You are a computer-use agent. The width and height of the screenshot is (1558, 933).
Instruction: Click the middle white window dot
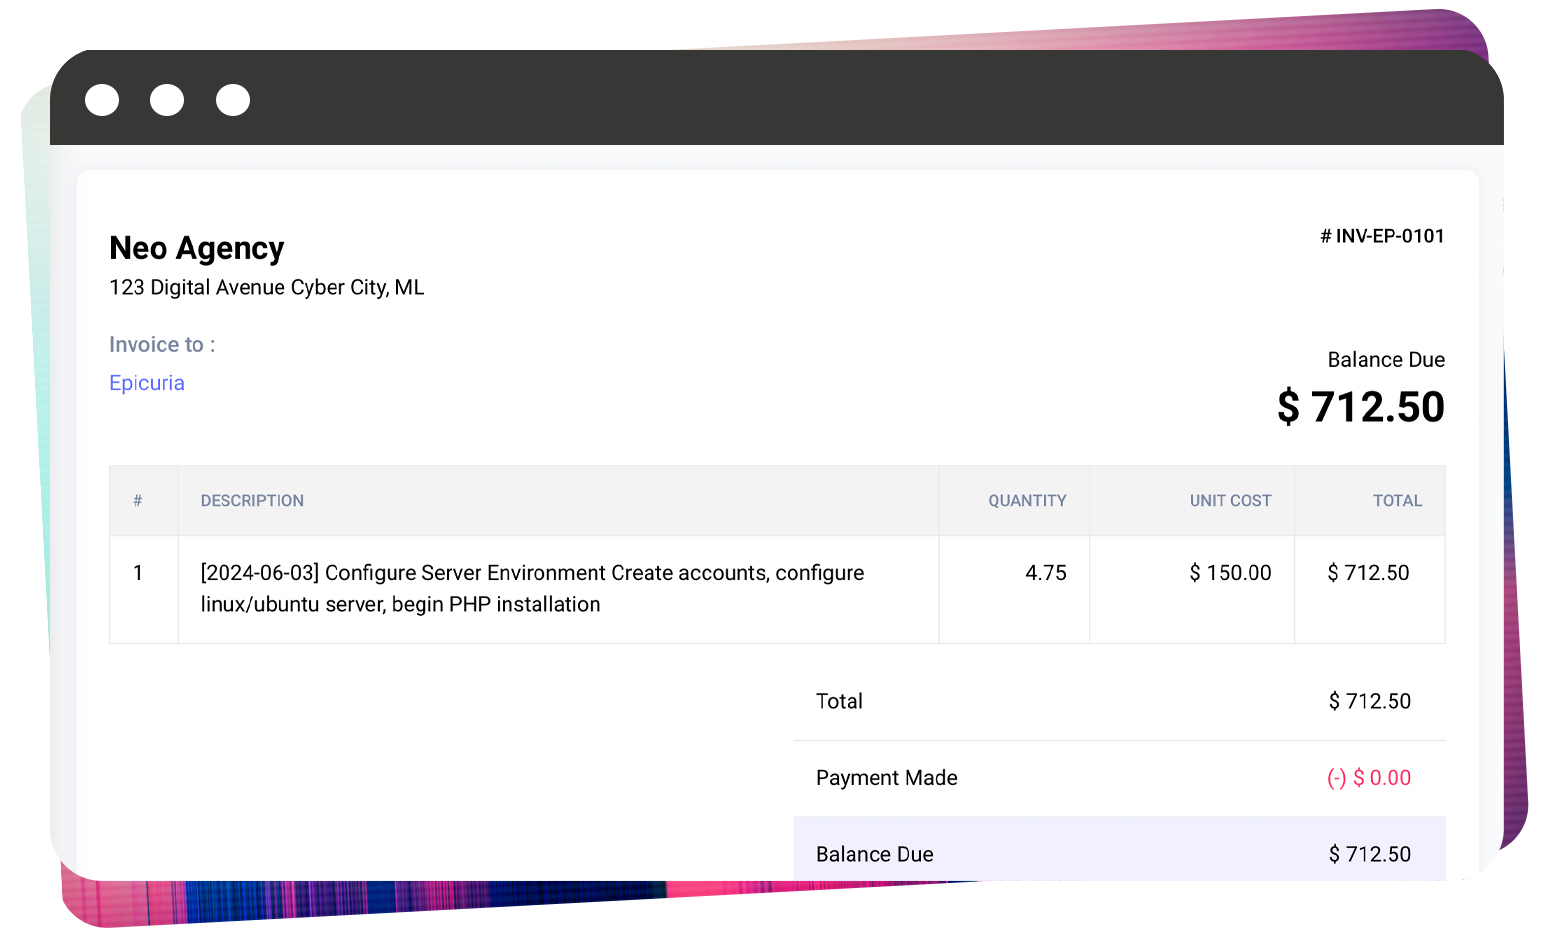tap(167, 100)
